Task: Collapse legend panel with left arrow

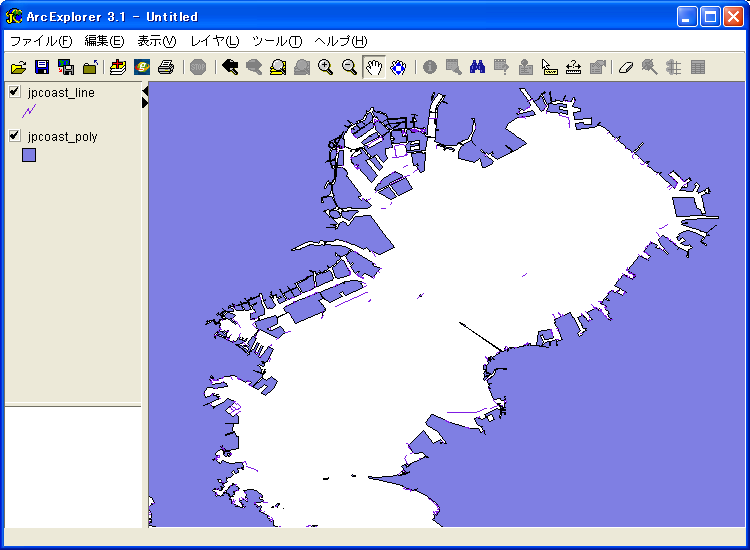Action: pyautogui.click(x=145, y=91)
